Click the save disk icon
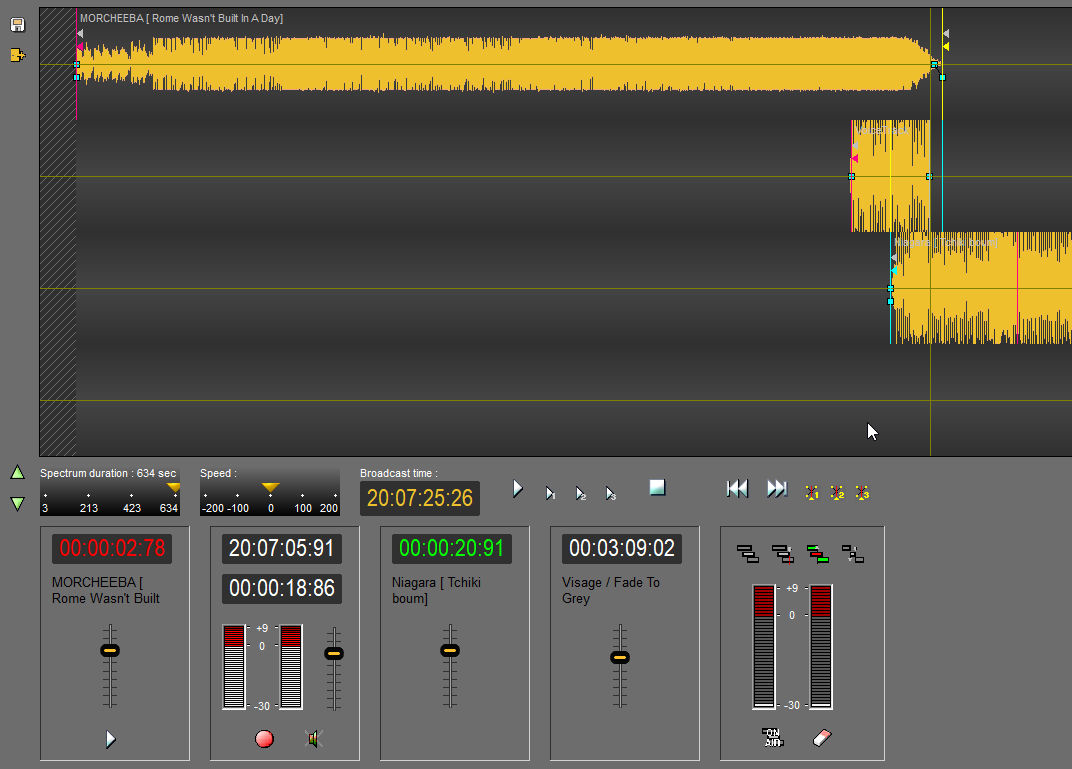 [x=17, y=24]
